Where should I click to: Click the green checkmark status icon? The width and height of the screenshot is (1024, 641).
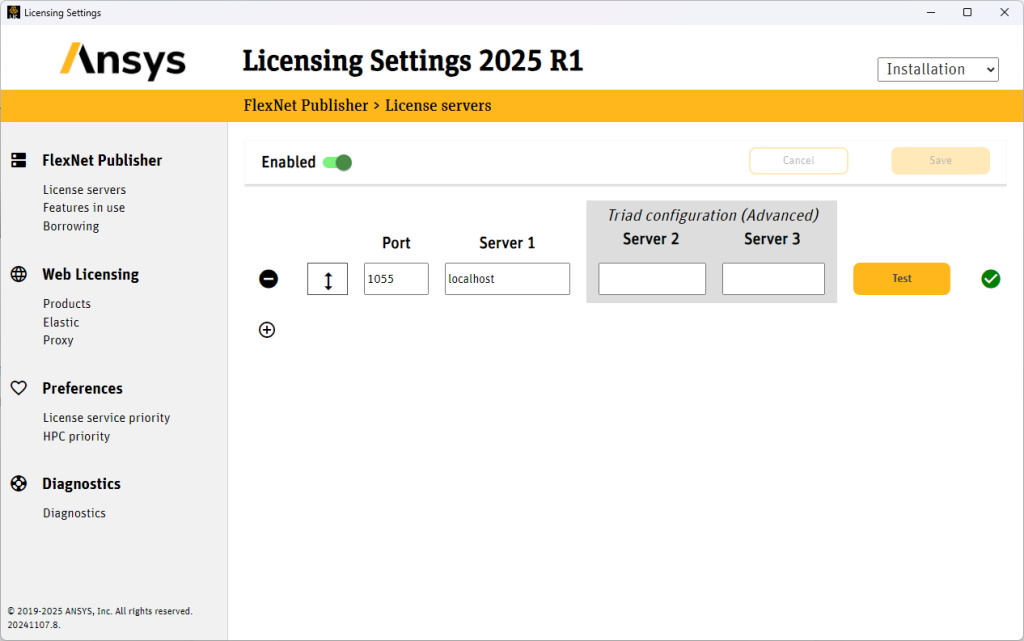[x=991, y=278]
